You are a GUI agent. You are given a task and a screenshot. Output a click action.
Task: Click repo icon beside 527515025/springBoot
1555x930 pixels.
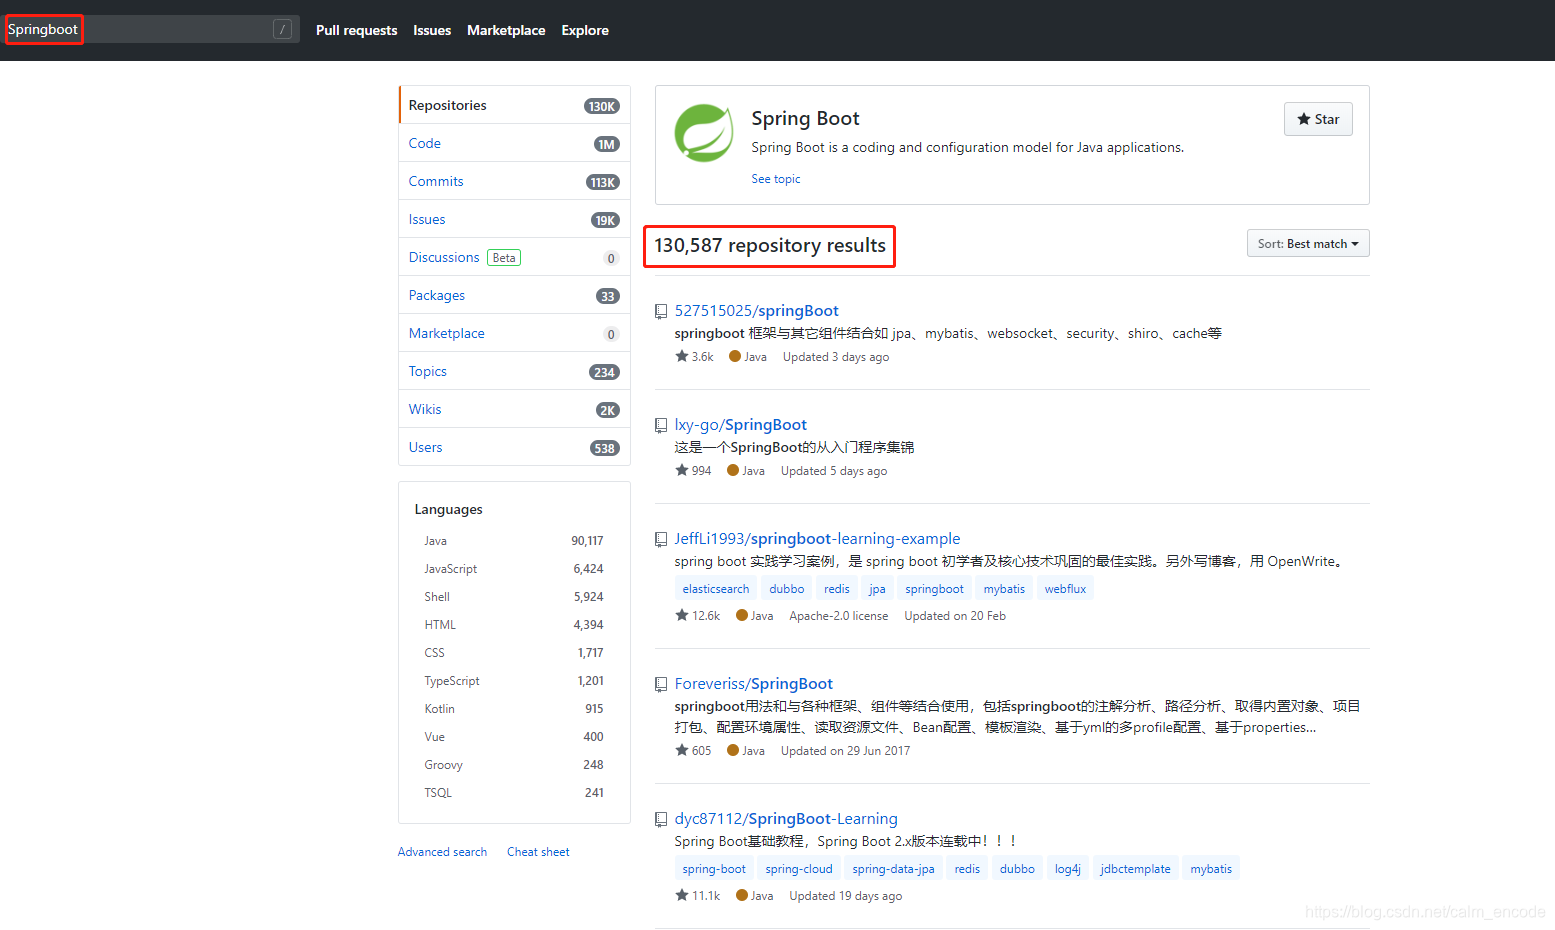661,312
